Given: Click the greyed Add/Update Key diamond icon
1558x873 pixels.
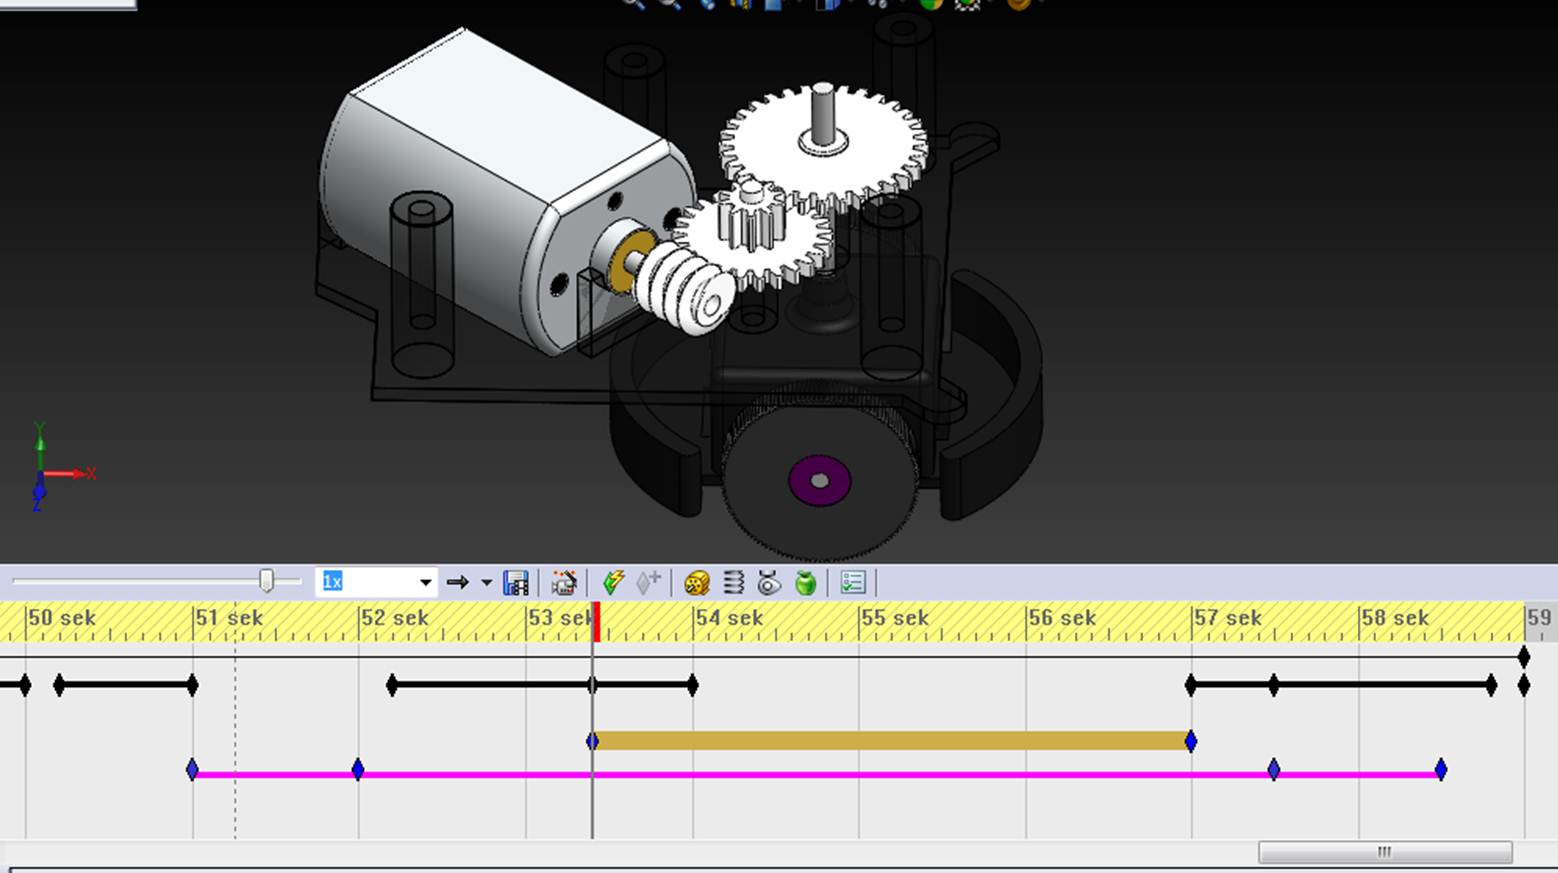Looking at the screenshot, I should click(648, 582).
